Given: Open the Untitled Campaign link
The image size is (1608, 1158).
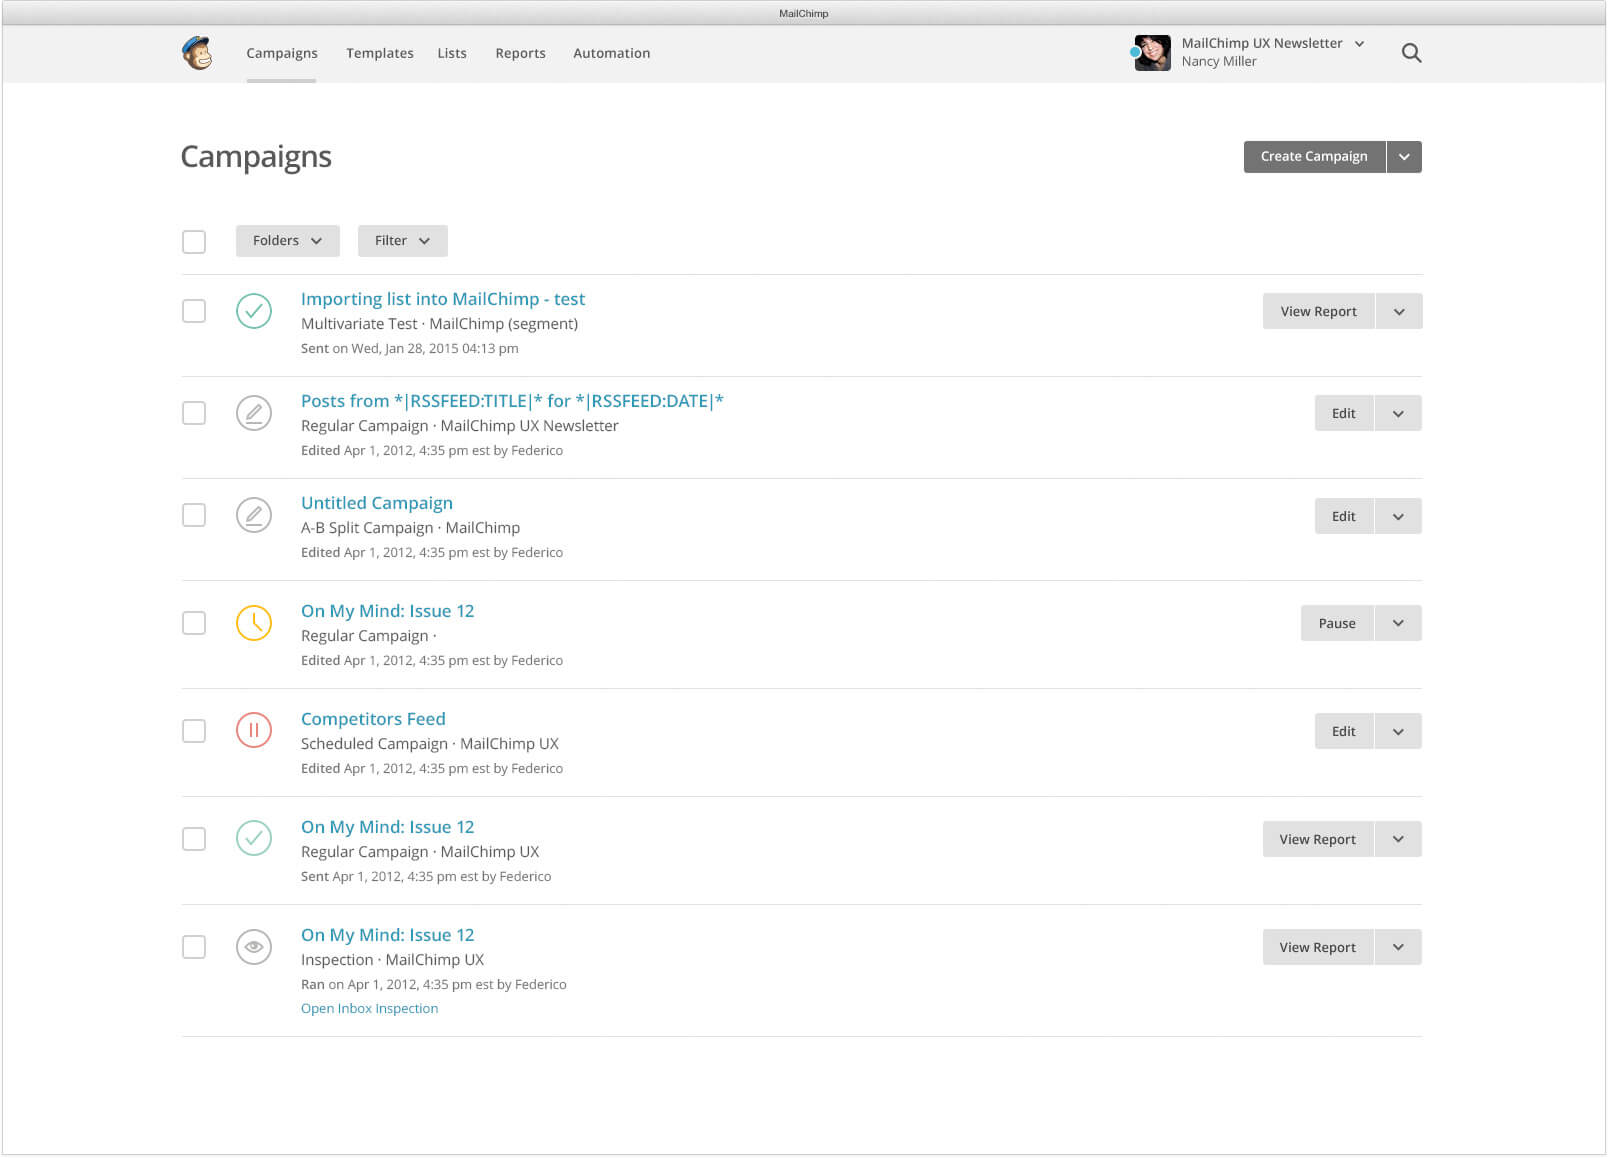Looking at the screenshot, I should 377,503.
